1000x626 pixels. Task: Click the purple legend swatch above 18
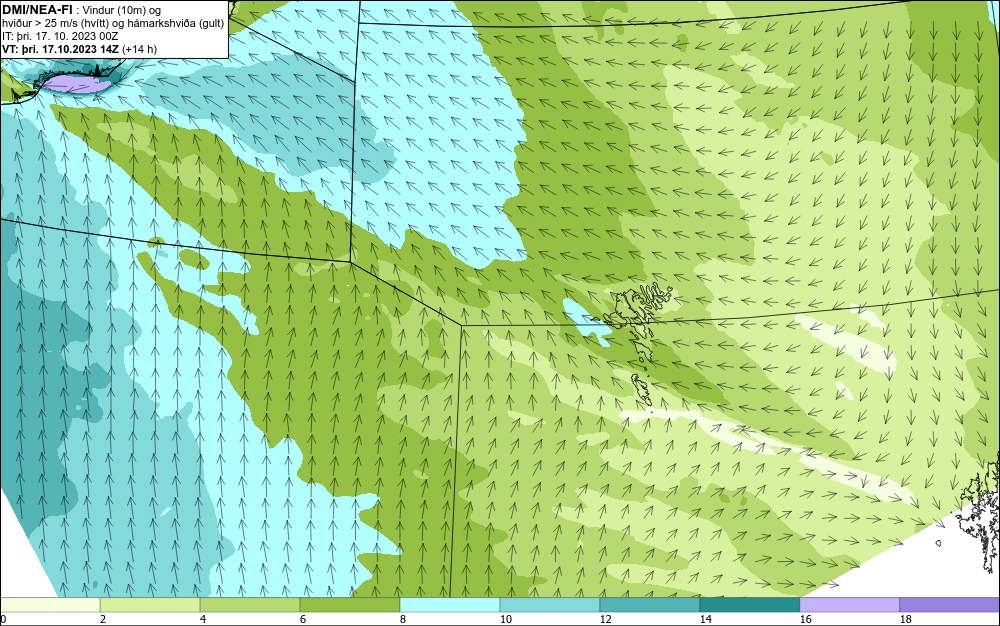950,605
